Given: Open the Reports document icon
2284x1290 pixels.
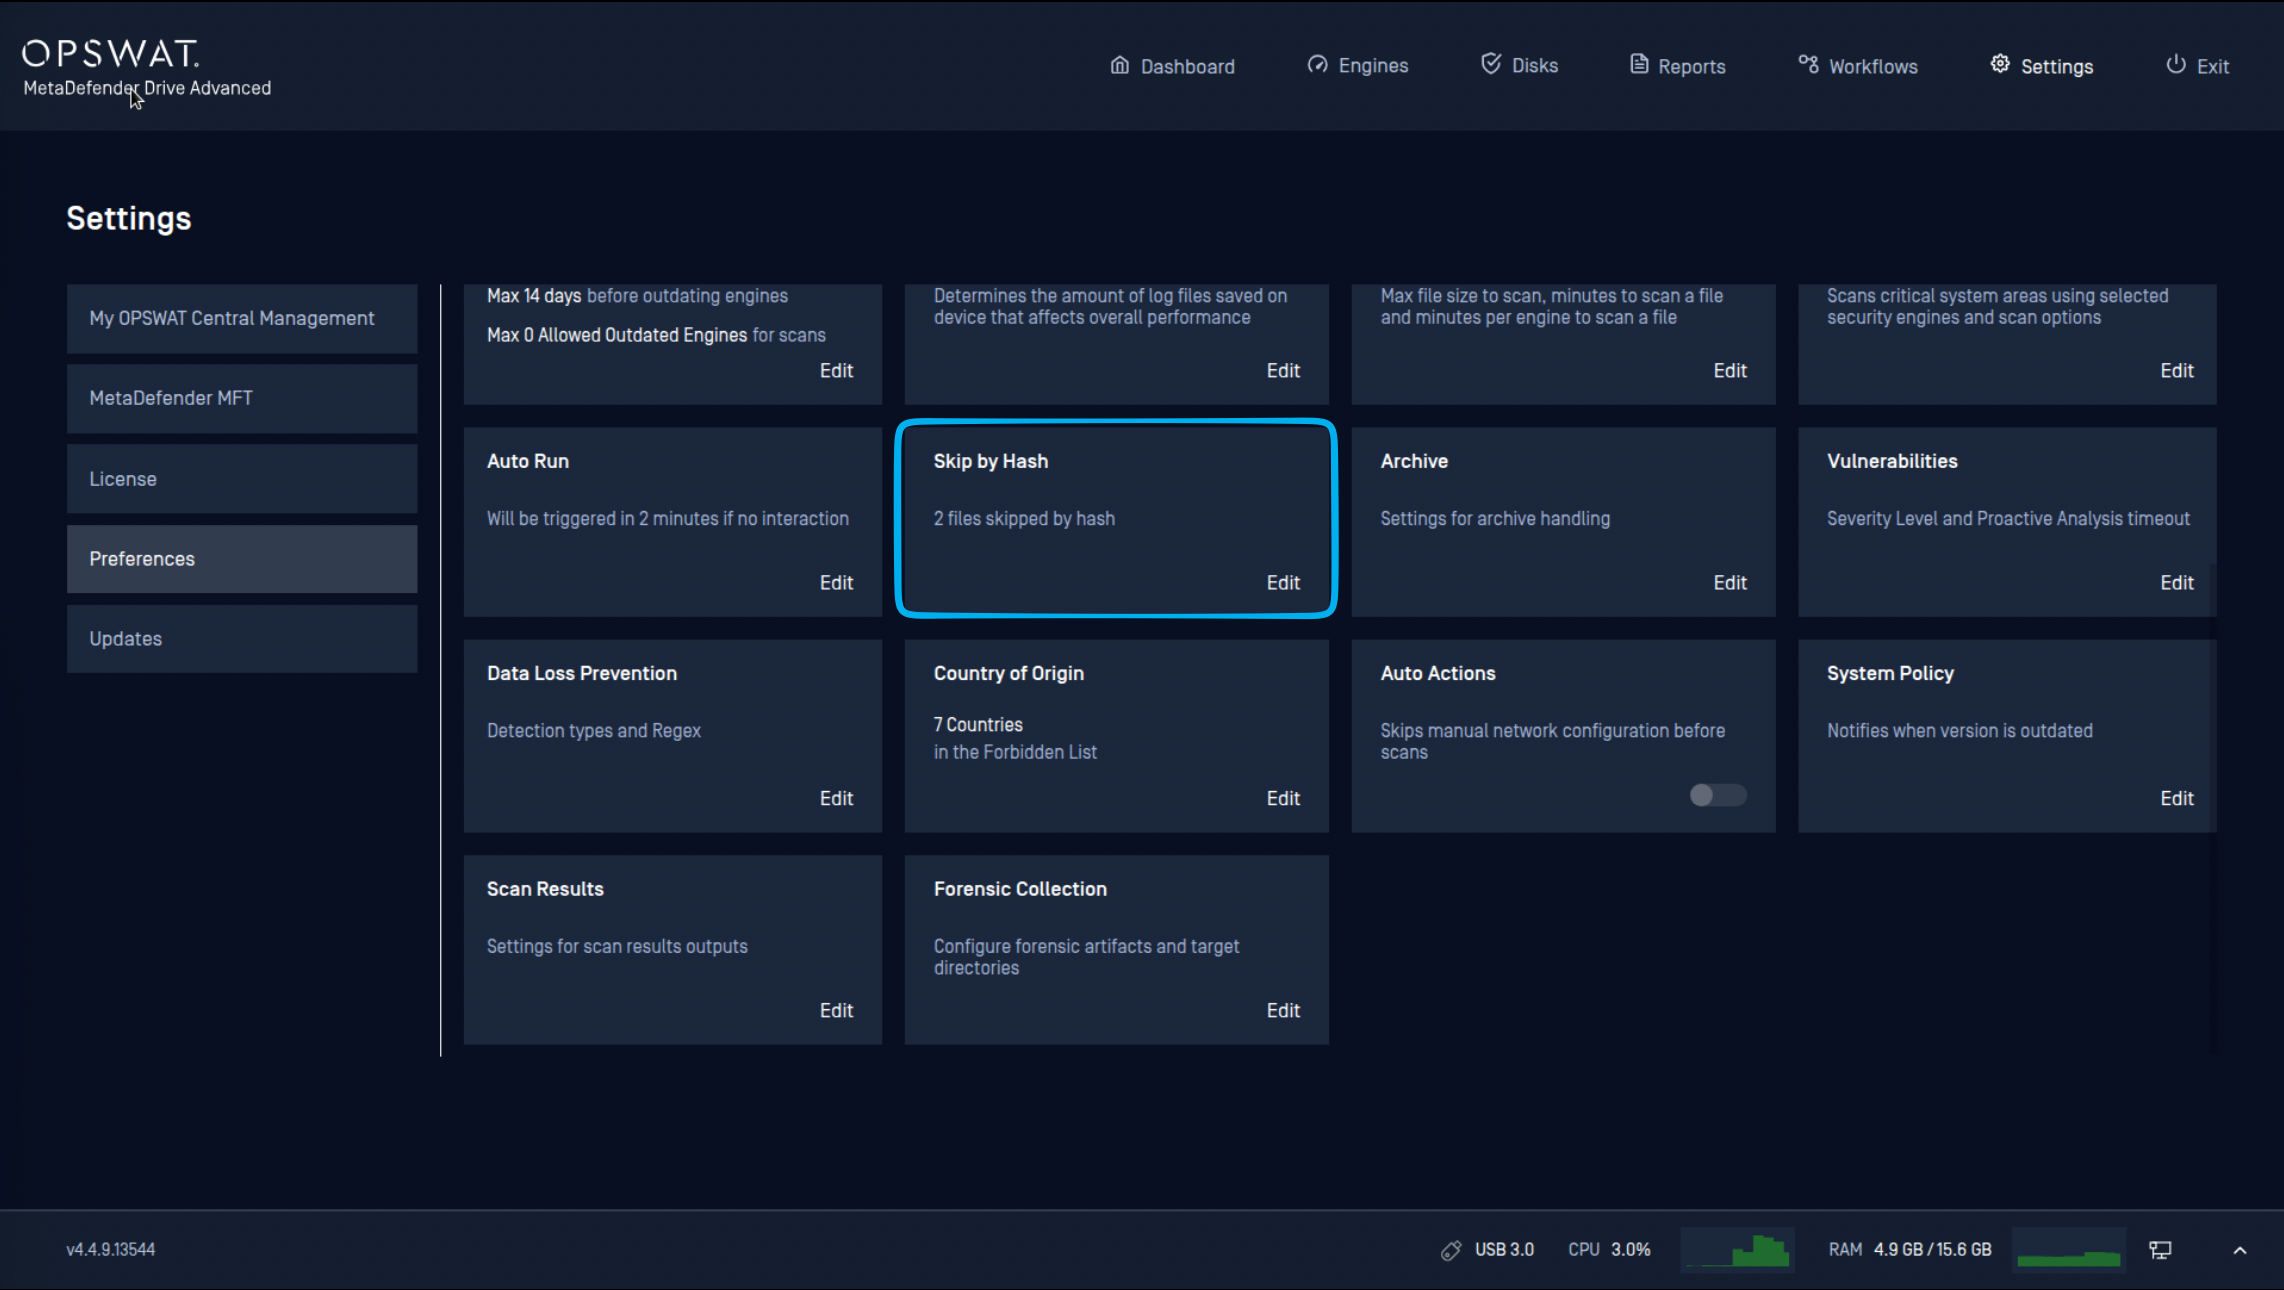Looking at the screenshot, I should click(1638, 65).
